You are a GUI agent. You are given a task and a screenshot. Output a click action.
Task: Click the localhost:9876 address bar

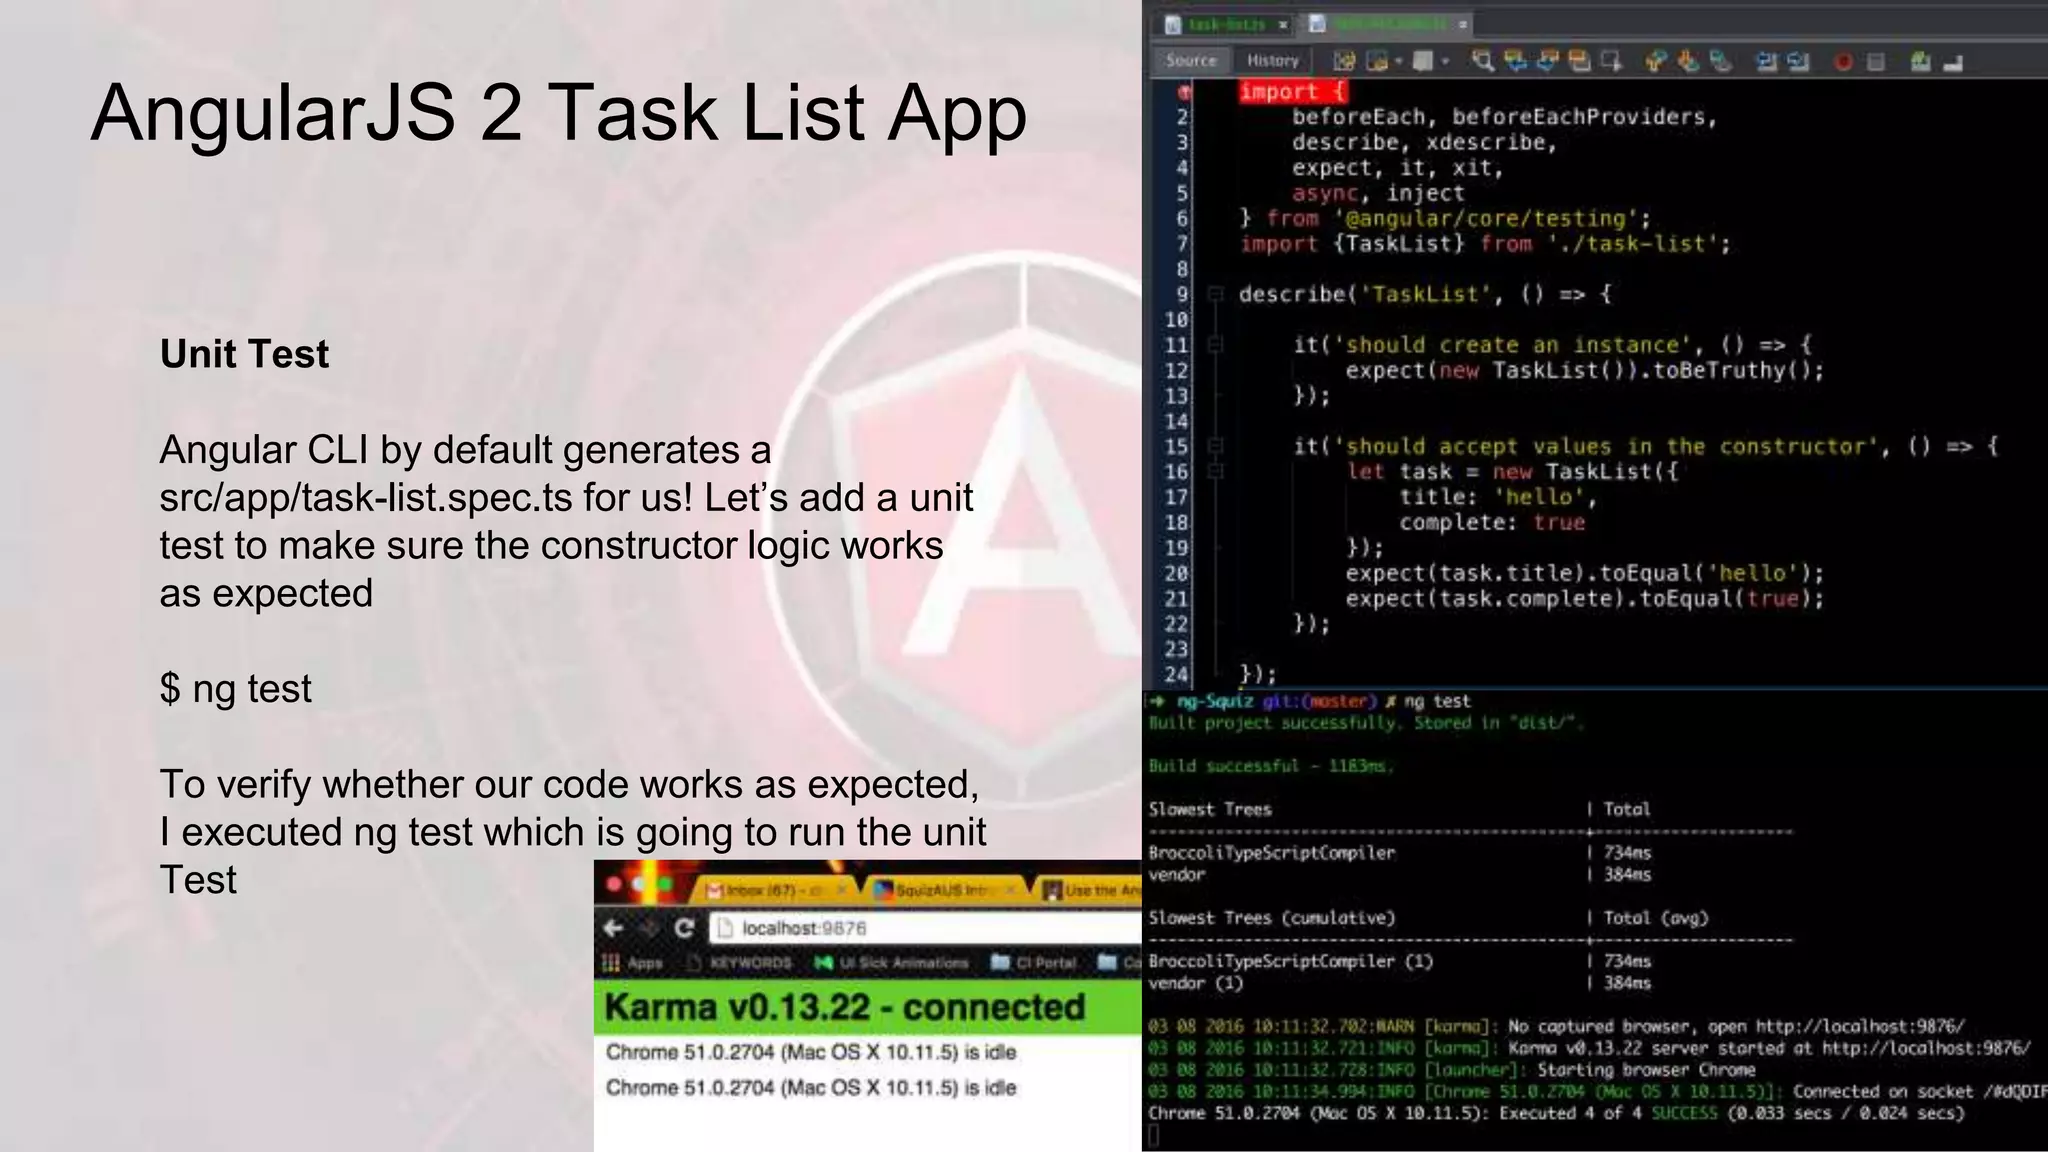926,928
